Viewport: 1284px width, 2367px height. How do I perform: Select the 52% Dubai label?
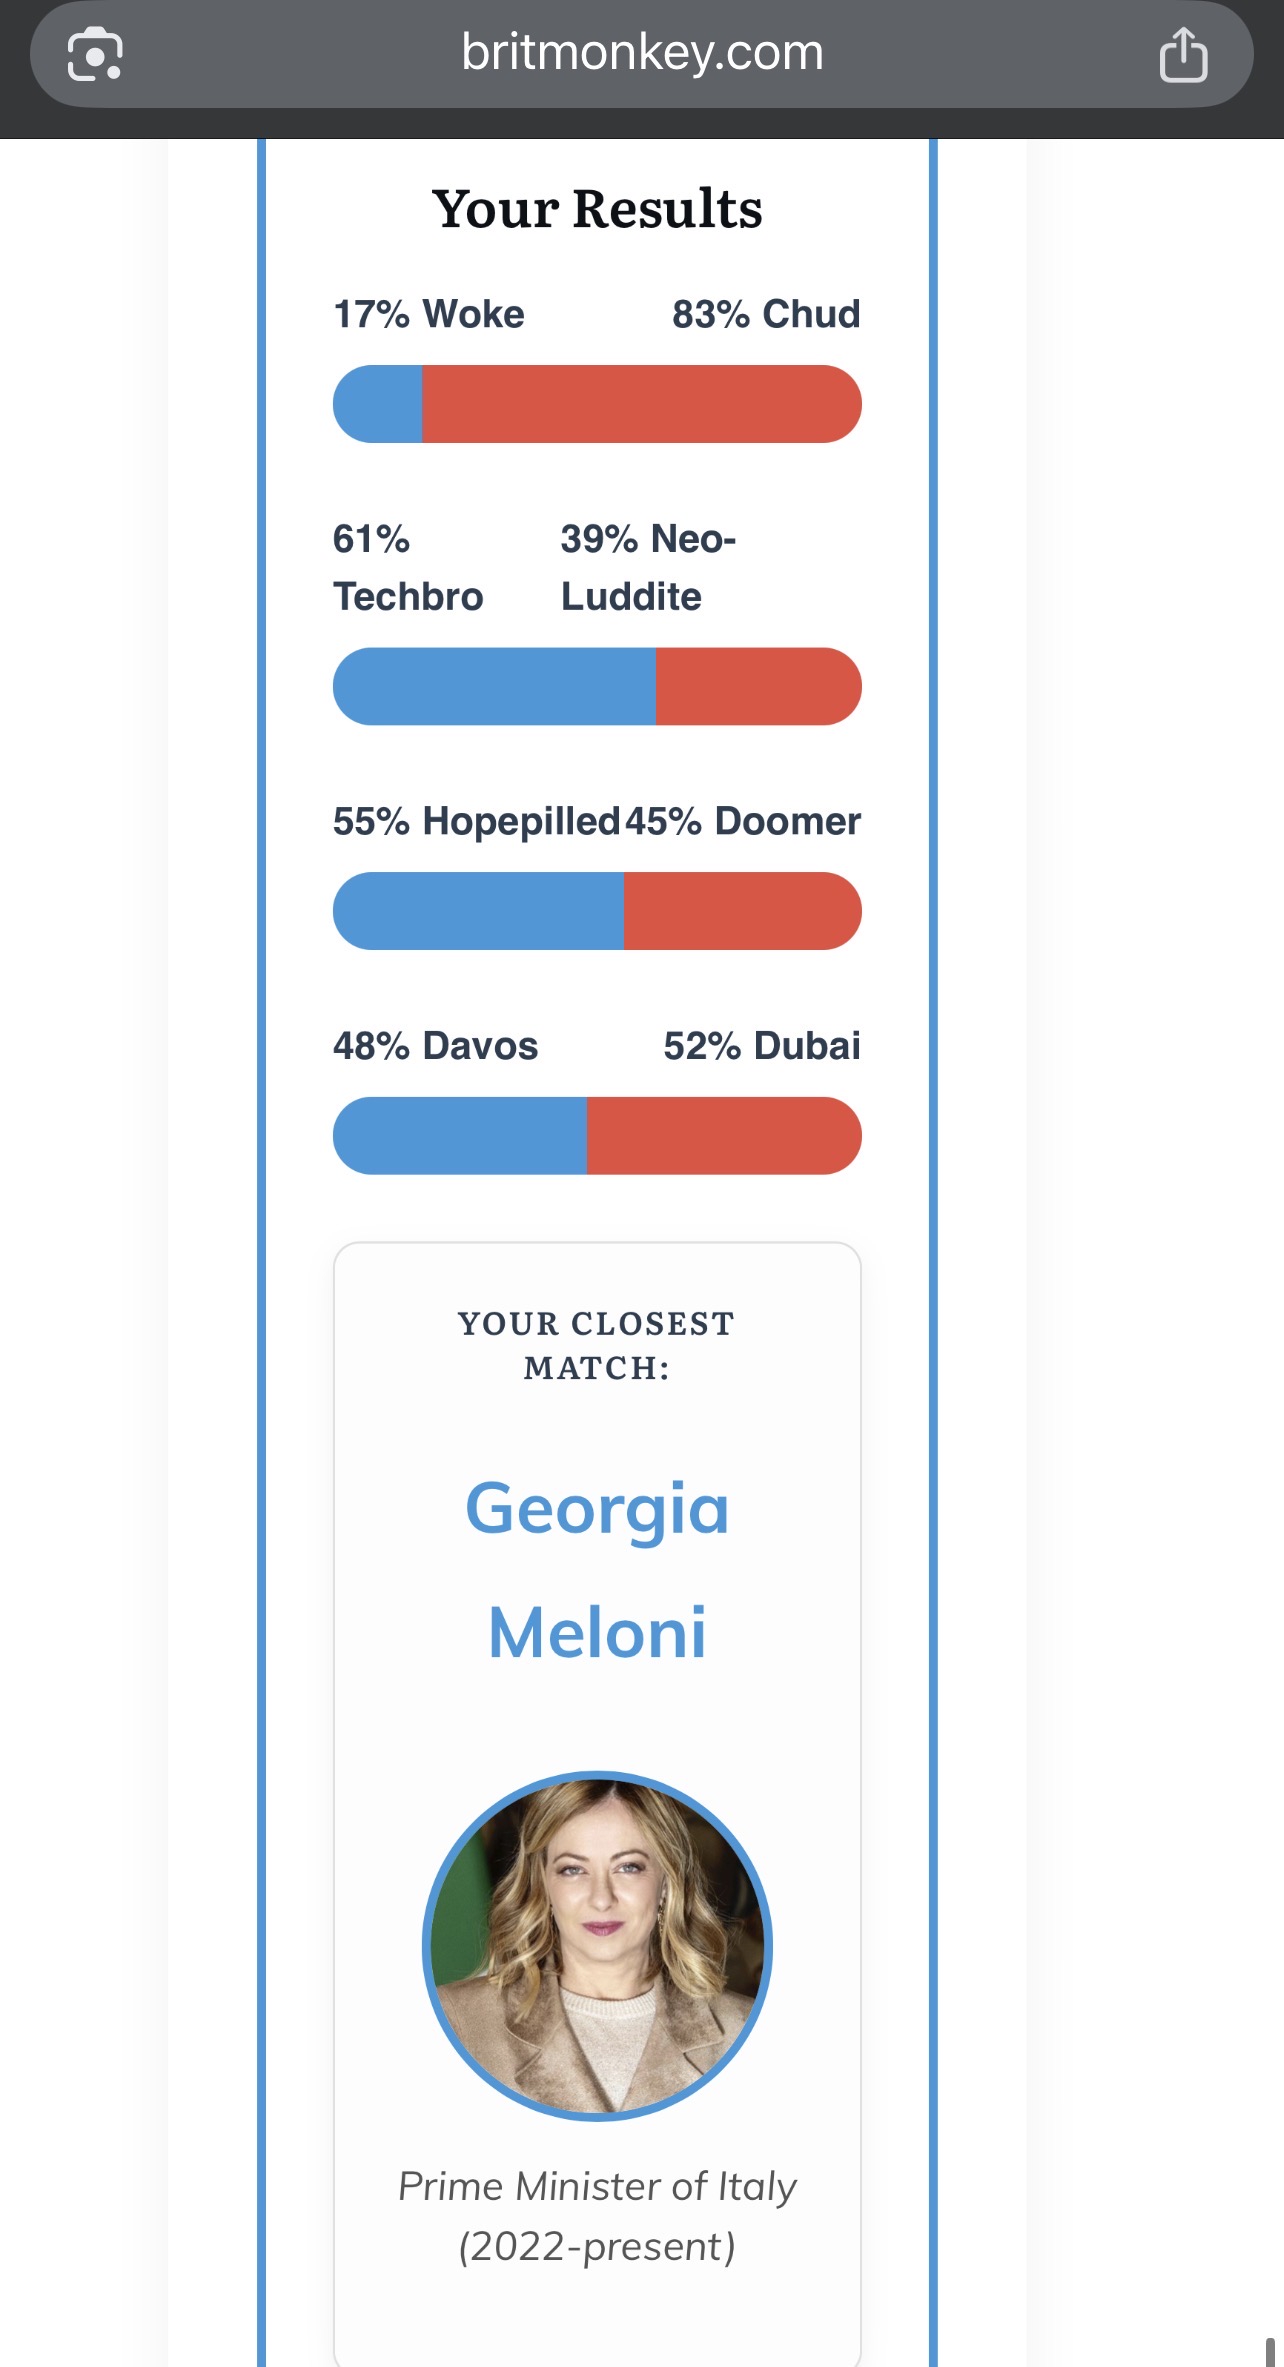click(x=762, y=1046)
